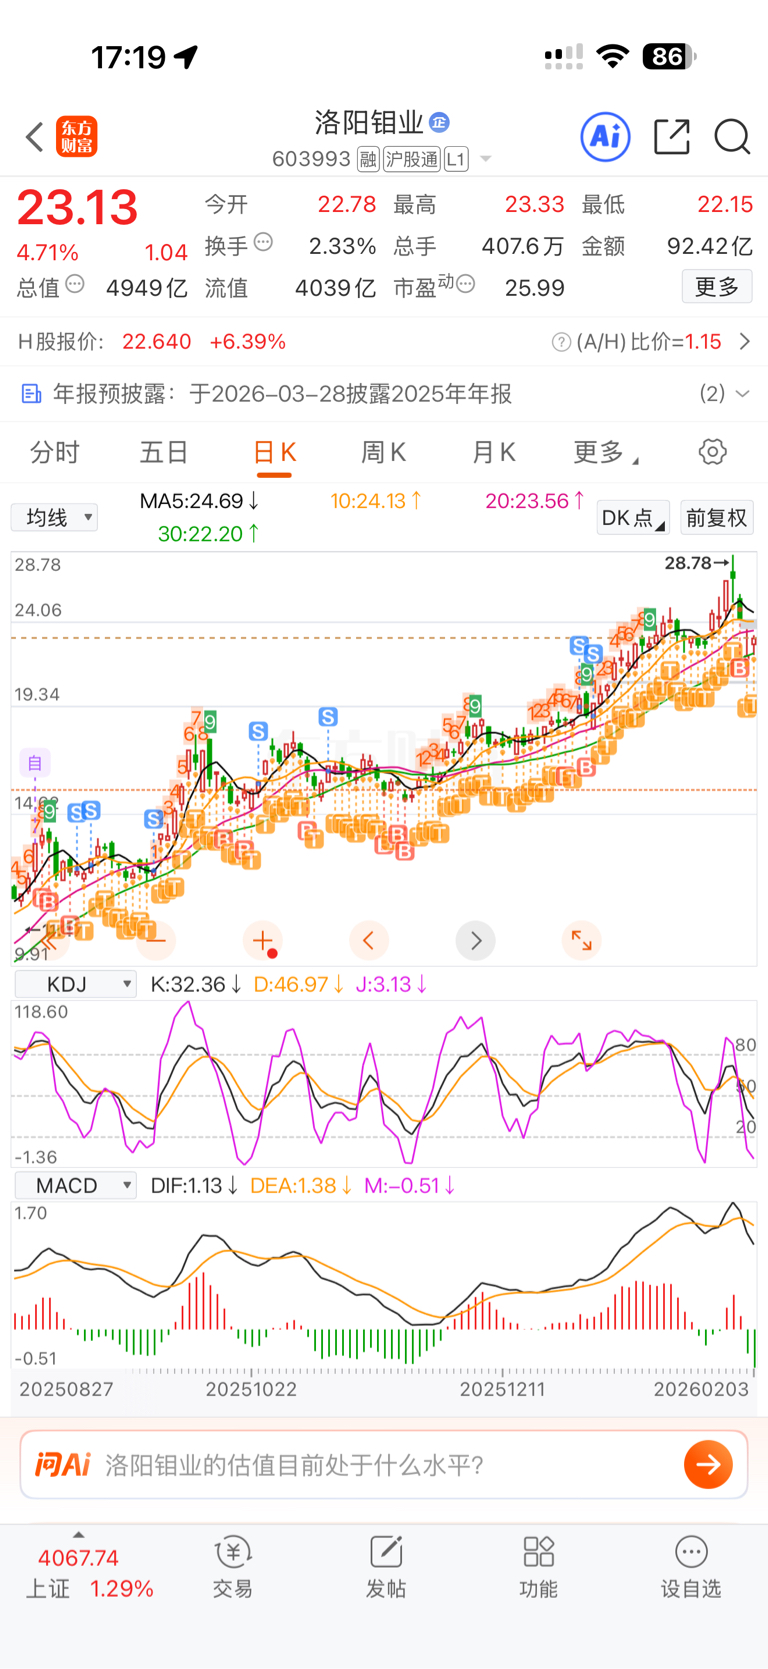Tap the double-left rewind chart icon
Viewport: 768px width, 1669px height.
49,940
